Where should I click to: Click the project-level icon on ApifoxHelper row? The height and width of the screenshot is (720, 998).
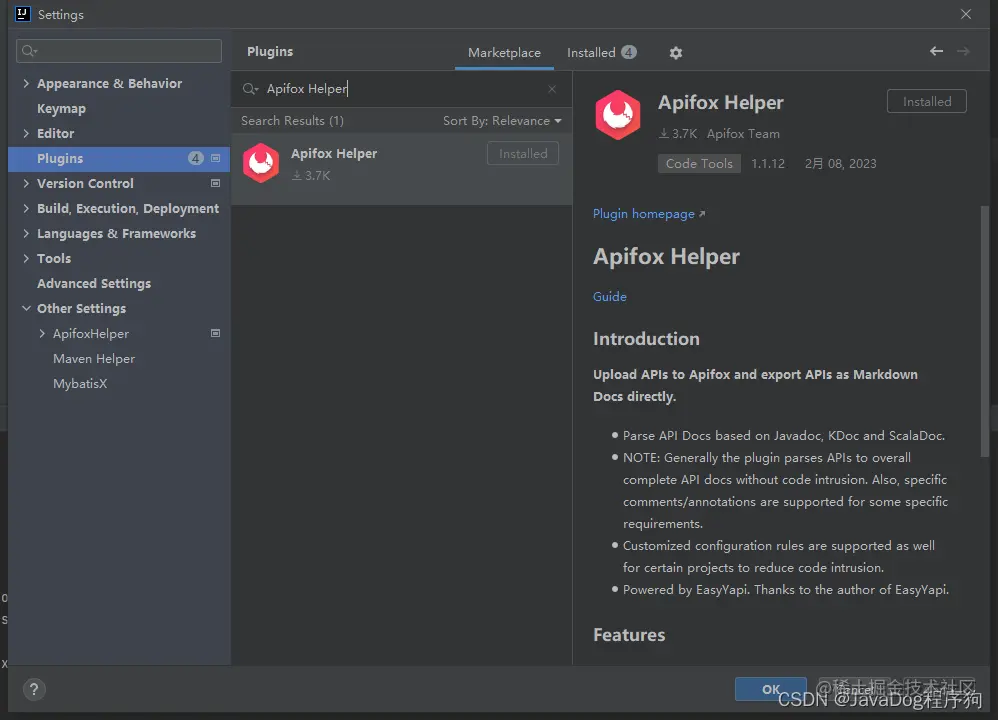[216, 333]
